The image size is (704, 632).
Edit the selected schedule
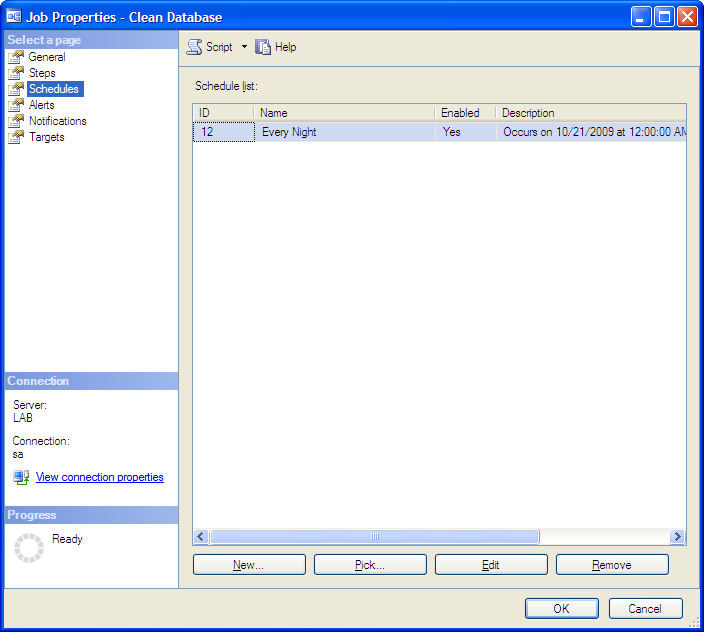tap(491, 565)
